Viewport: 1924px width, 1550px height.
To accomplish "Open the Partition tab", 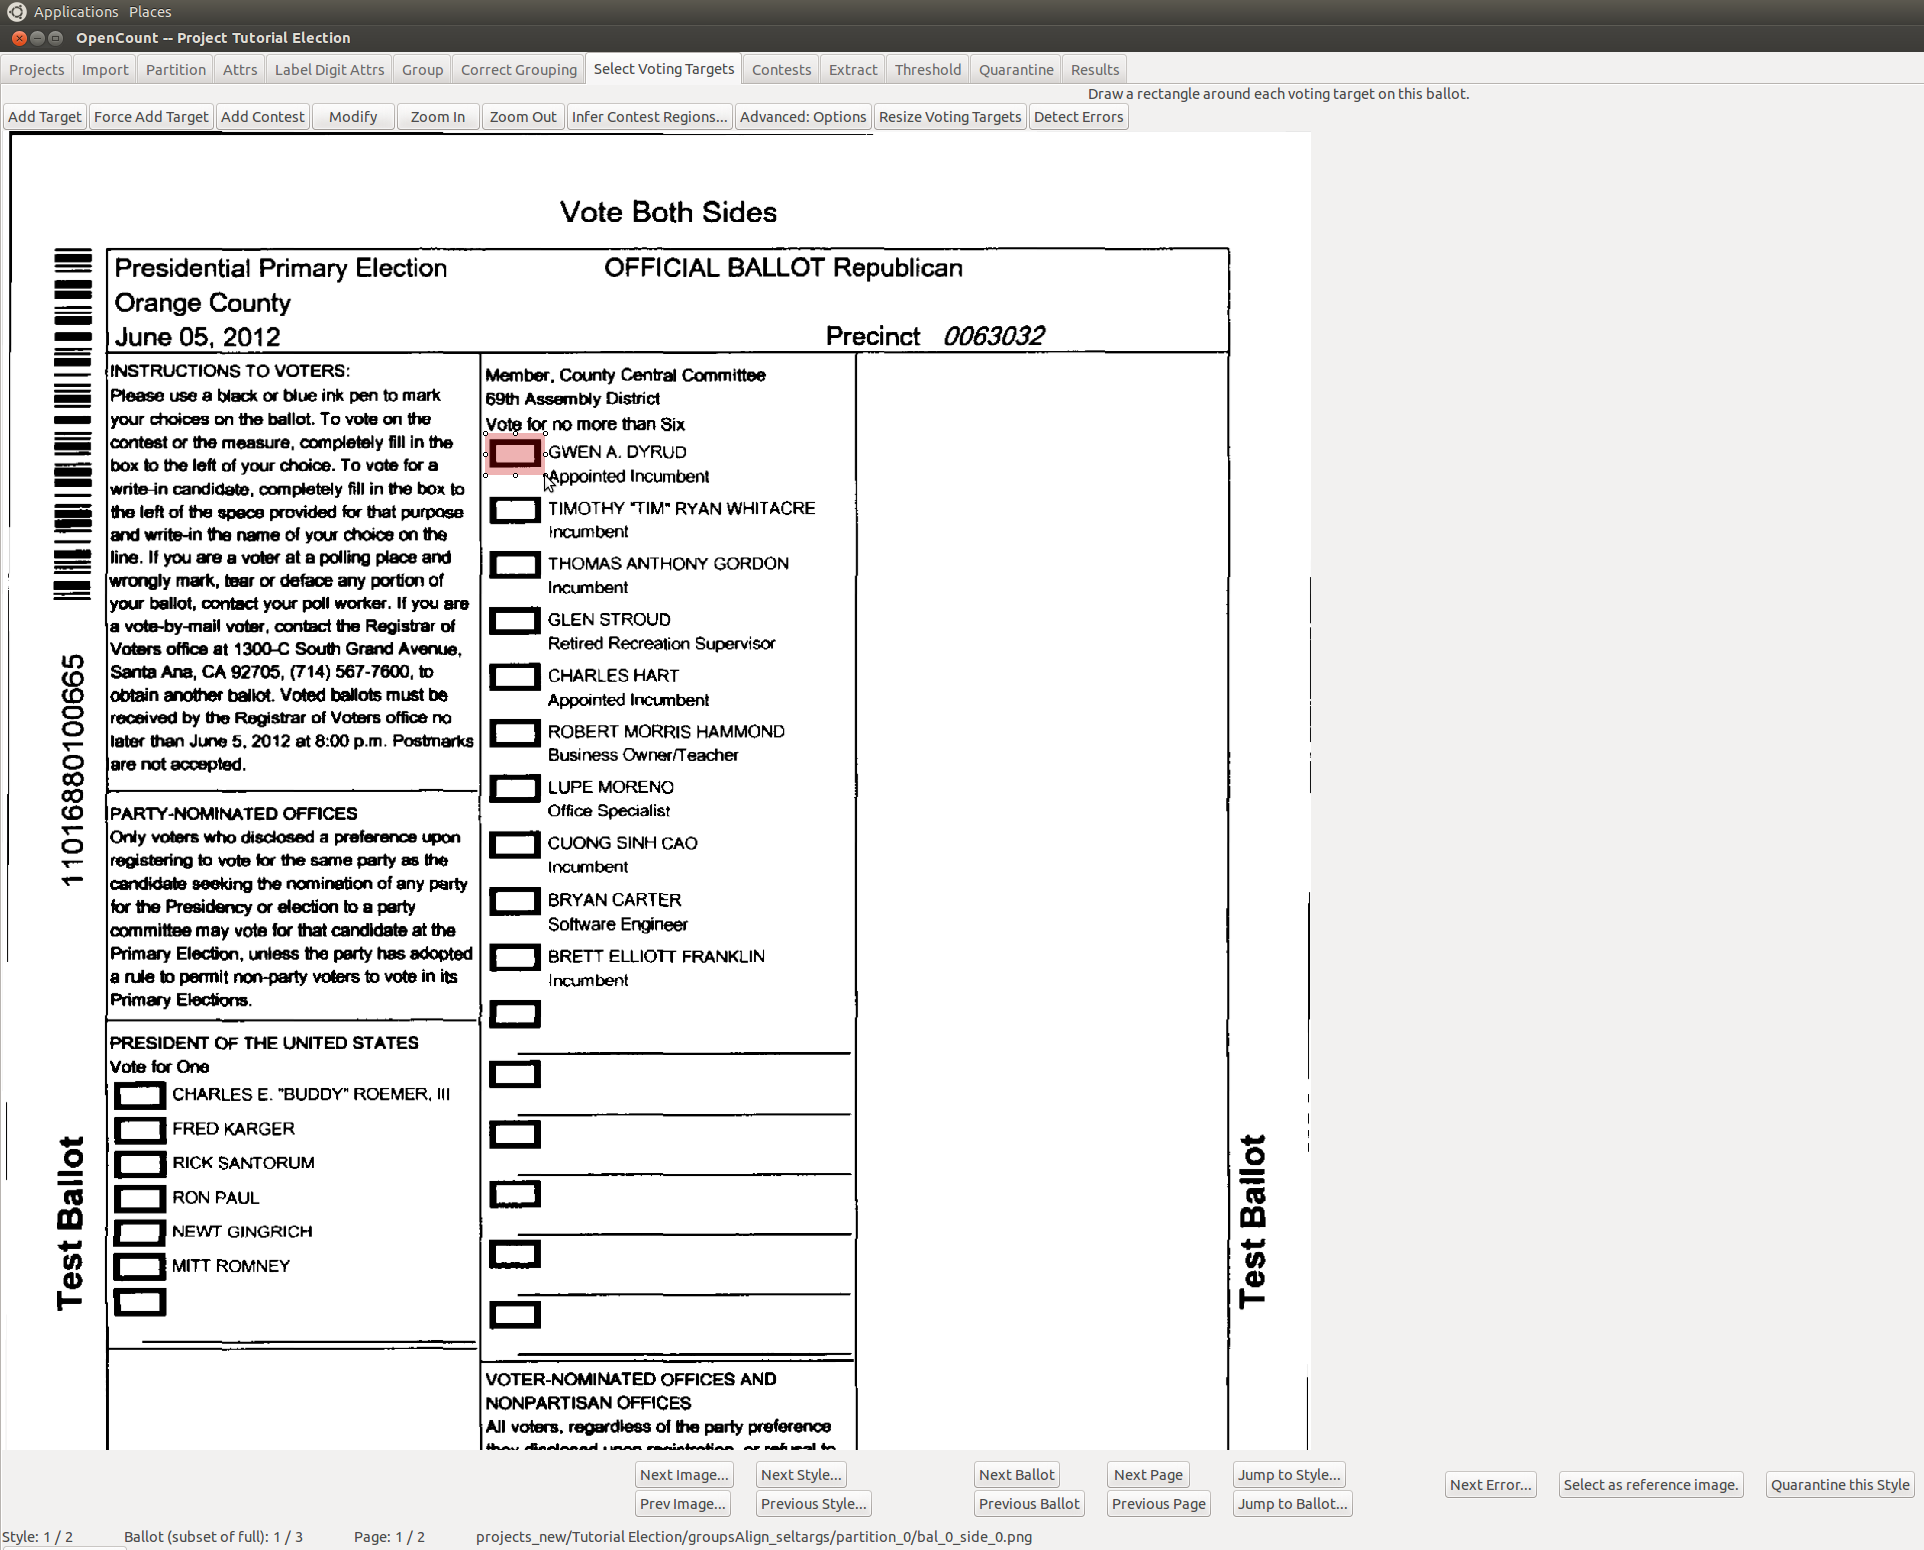I will (x=175, y=69).
